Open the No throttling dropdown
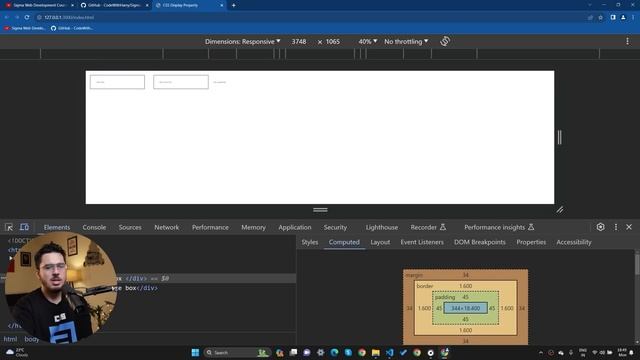The height and width of the screenshot is (360, 640). point(406,42)
